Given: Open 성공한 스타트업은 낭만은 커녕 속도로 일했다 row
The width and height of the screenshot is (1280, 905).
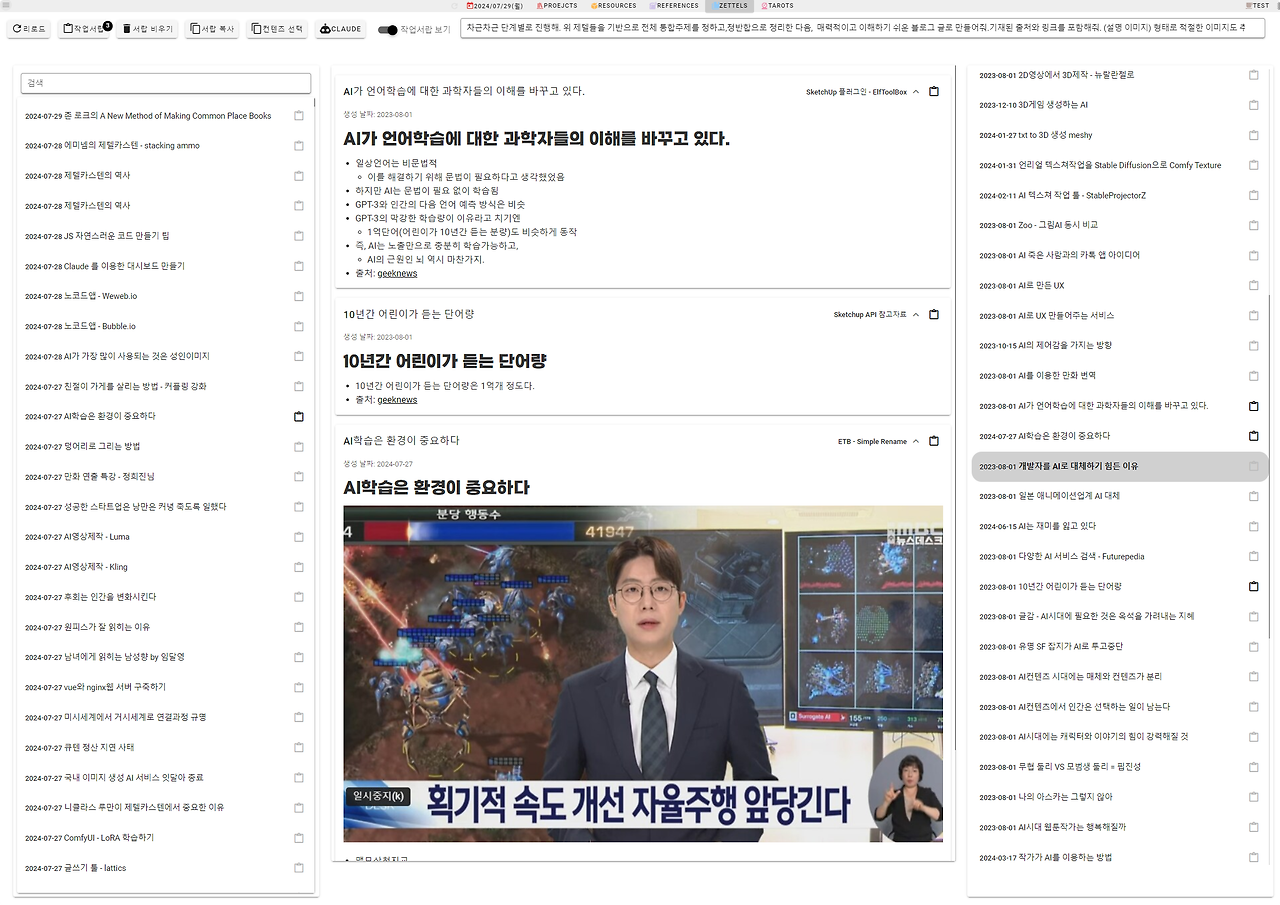Looking at the screenshot, I should coord(166,507).
